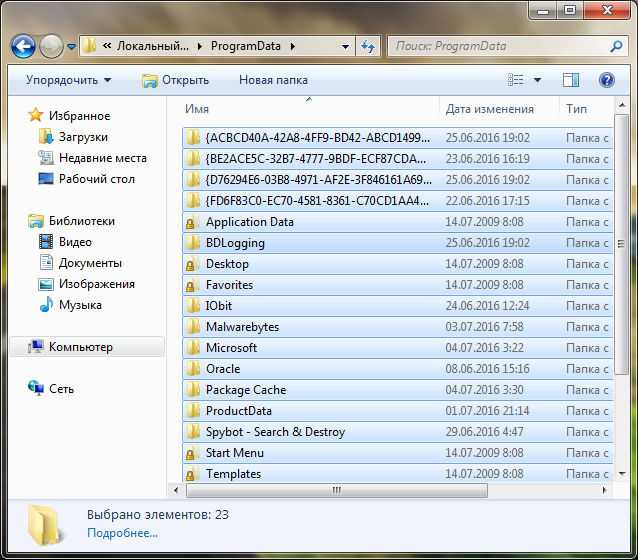Open the view options dropdown arrow

537,80
